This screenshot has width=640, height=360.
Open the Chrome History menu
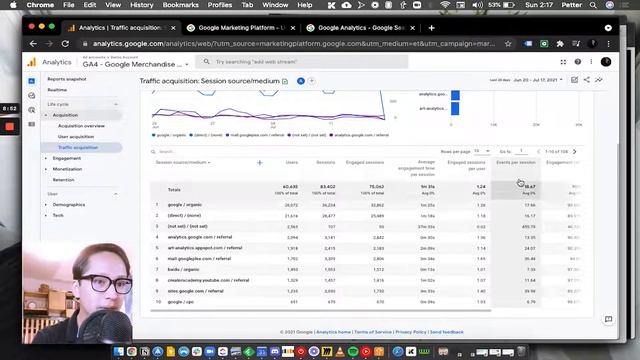tap(141, 5)
